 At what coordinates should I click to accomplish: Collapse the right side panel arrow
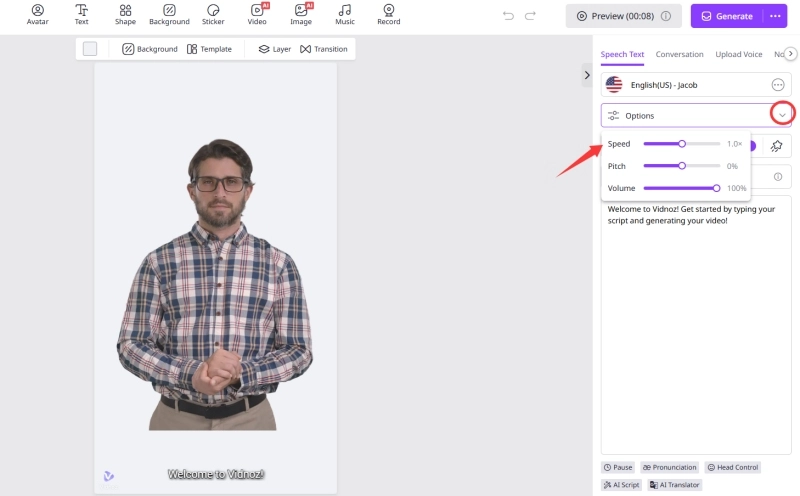[x=587, y=75]
